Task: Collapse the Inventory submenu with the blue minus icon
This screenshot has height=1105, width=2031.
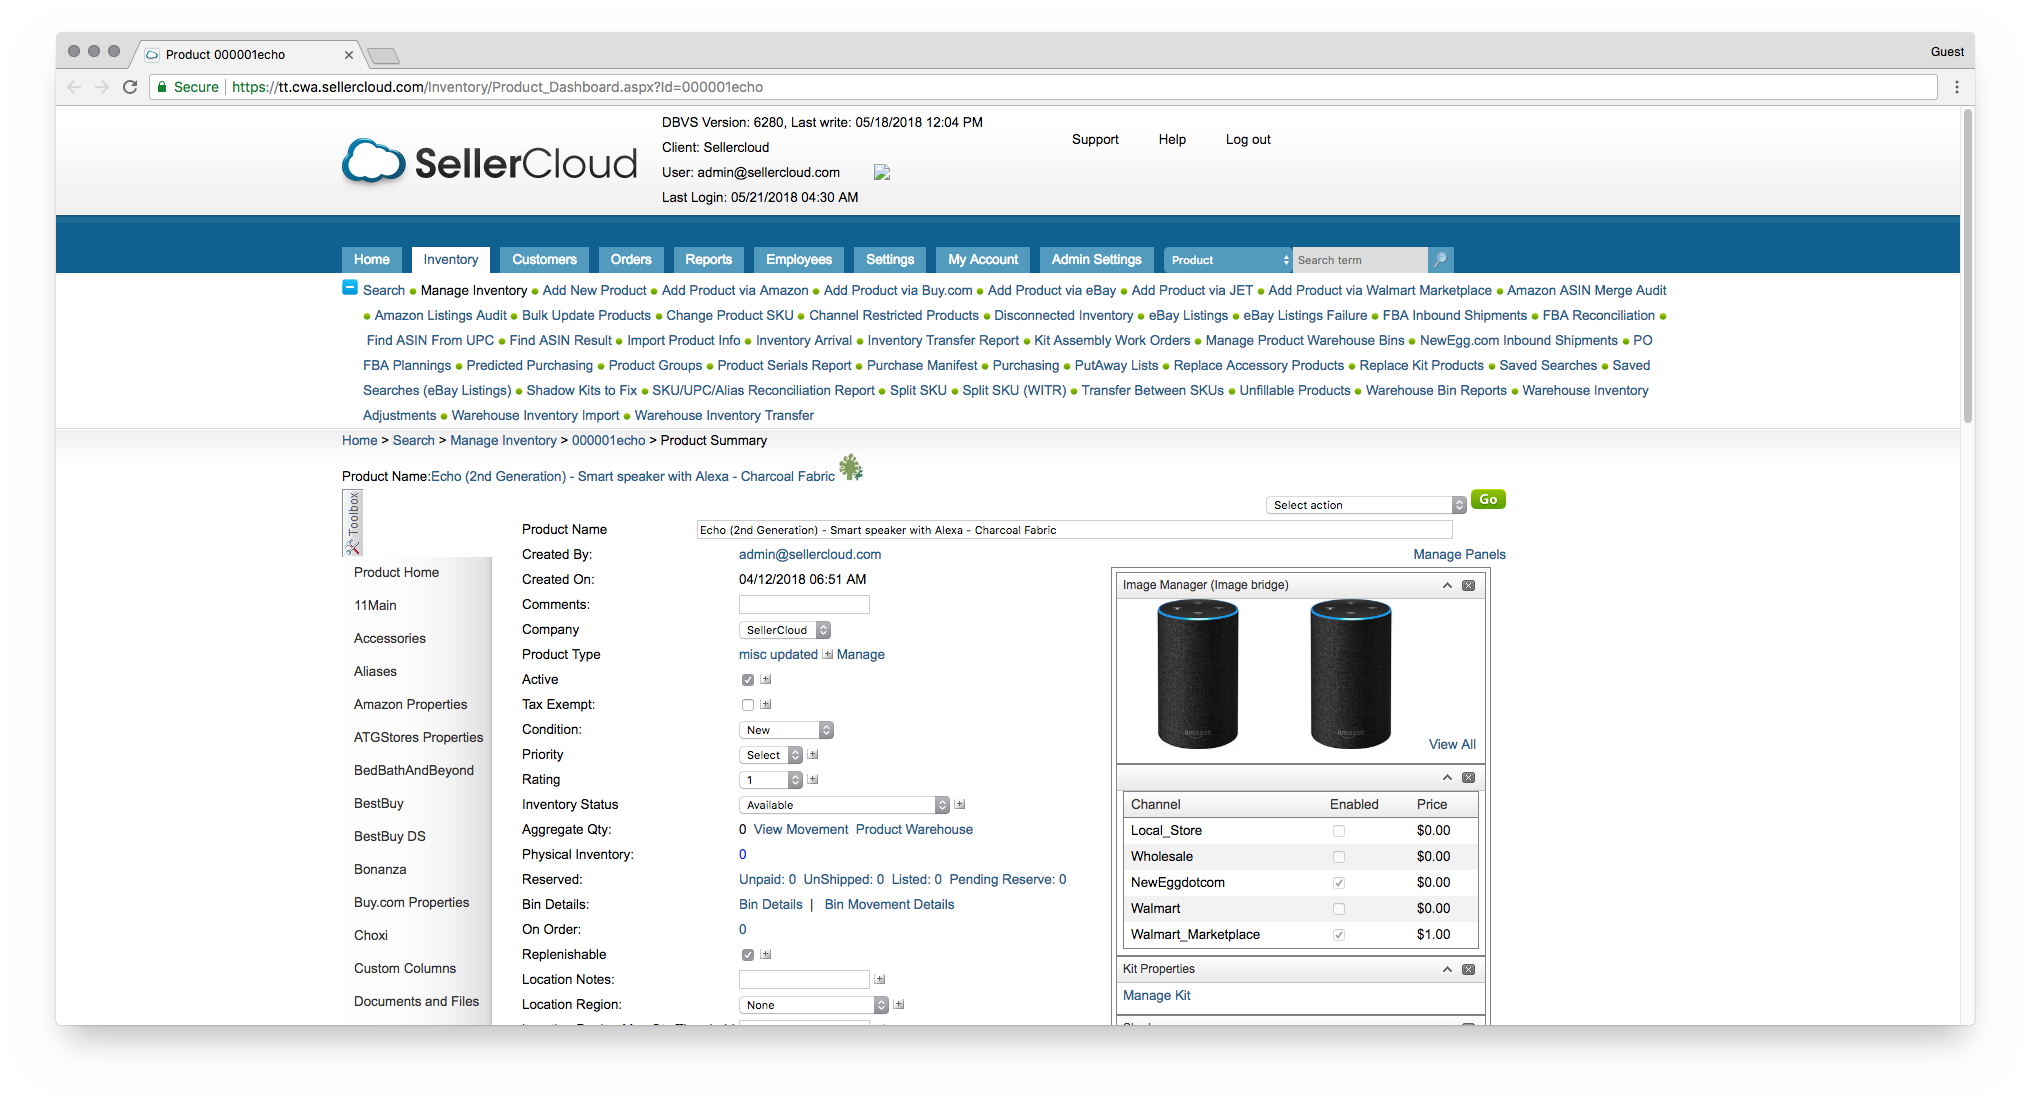Action: click(350, 288)
